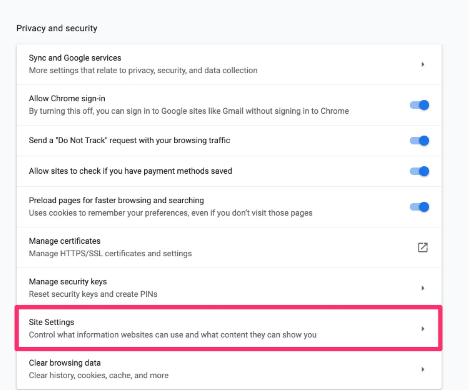Select the Clear browsing data title
The width and height of the screenshot is (469, 392).
click(65, 363)
